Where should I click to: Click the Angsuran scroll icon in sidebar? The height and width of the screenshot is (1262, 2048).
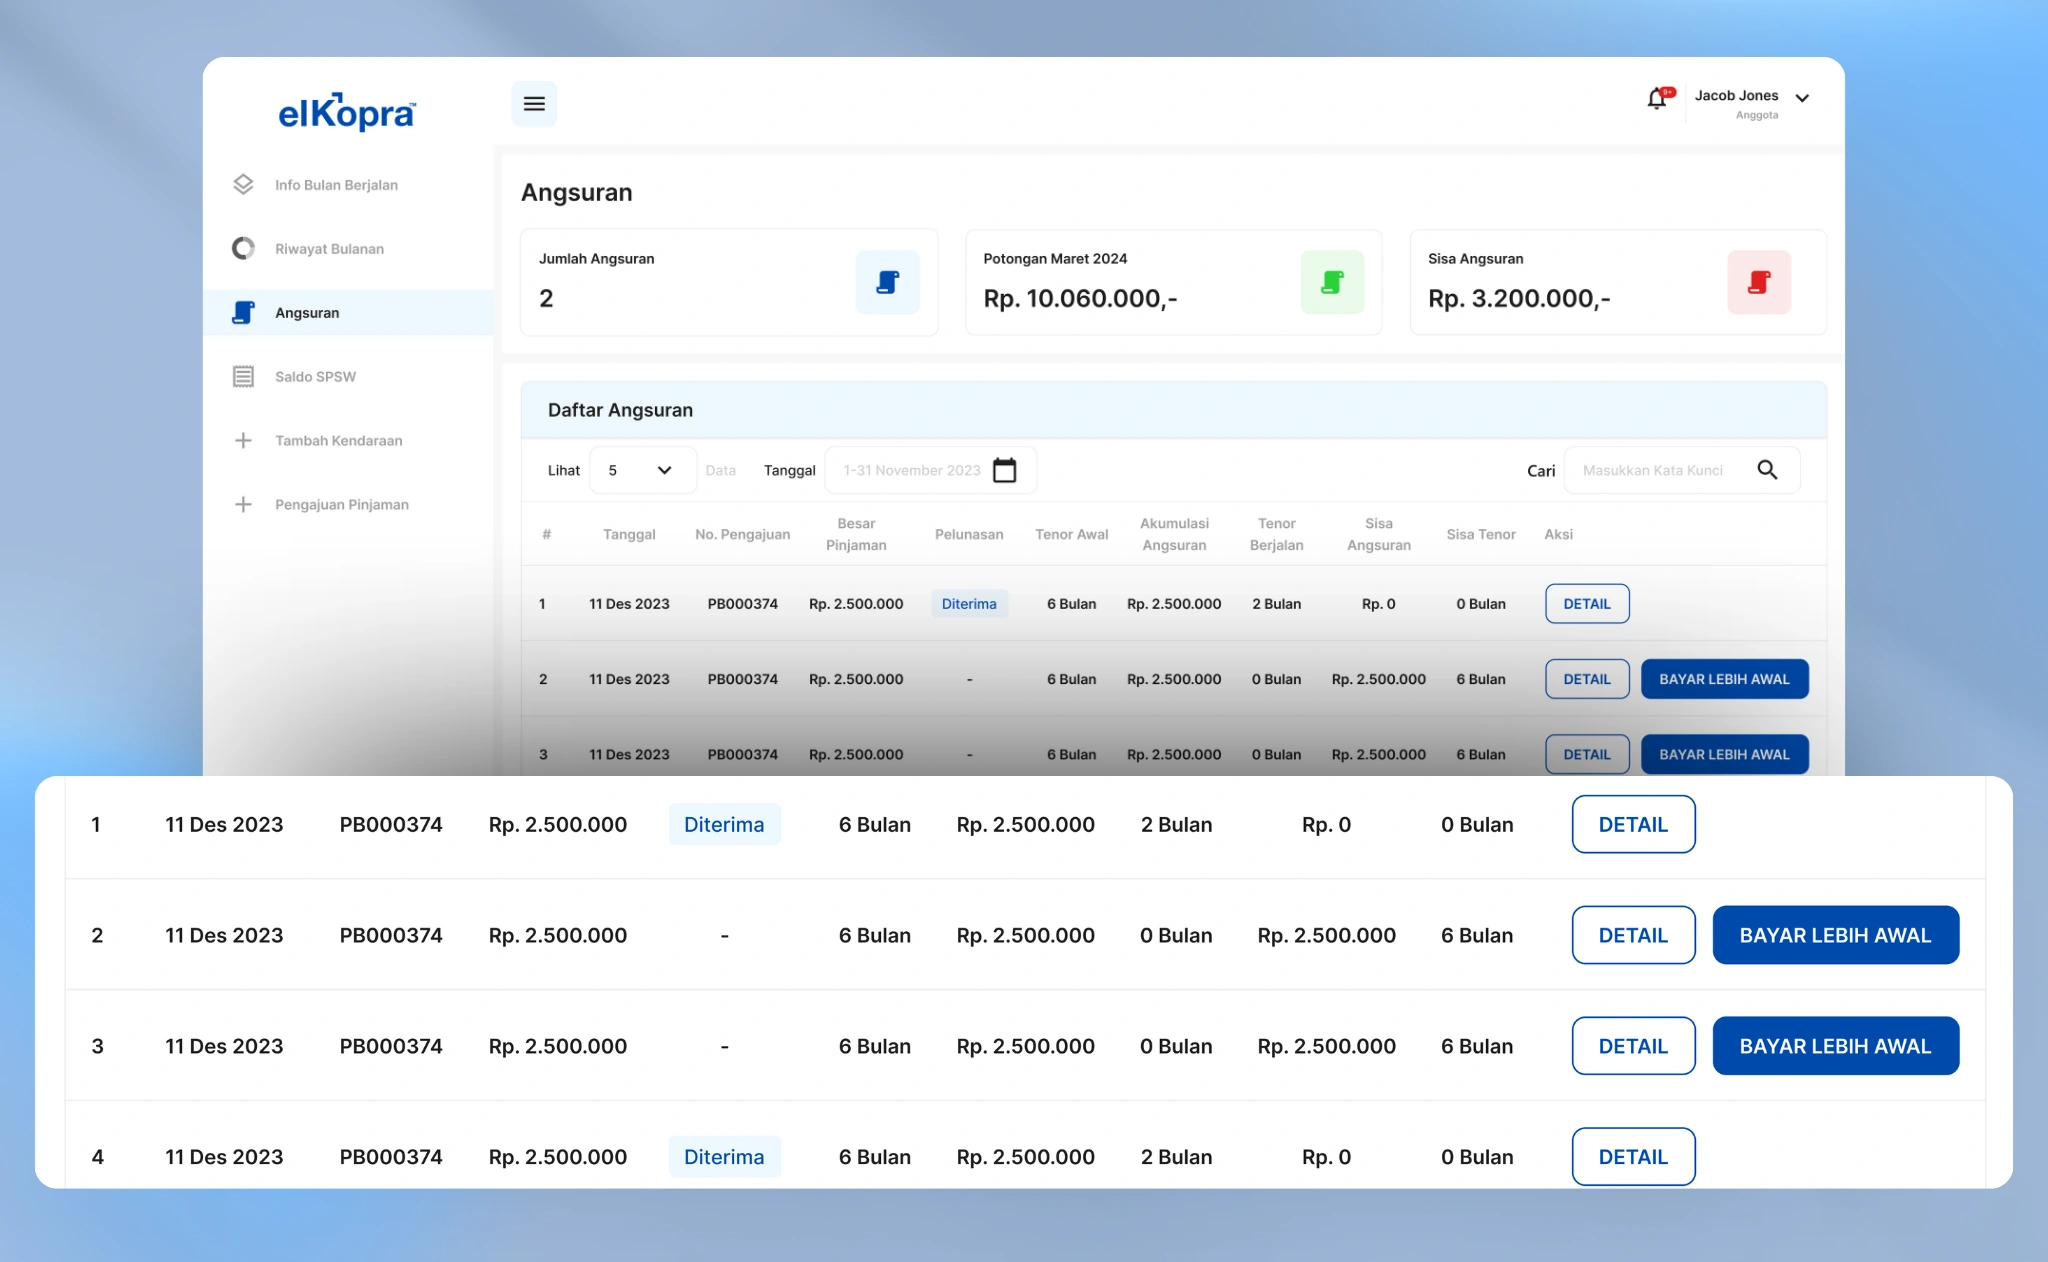pyautogui.click(x=243, y=312)
